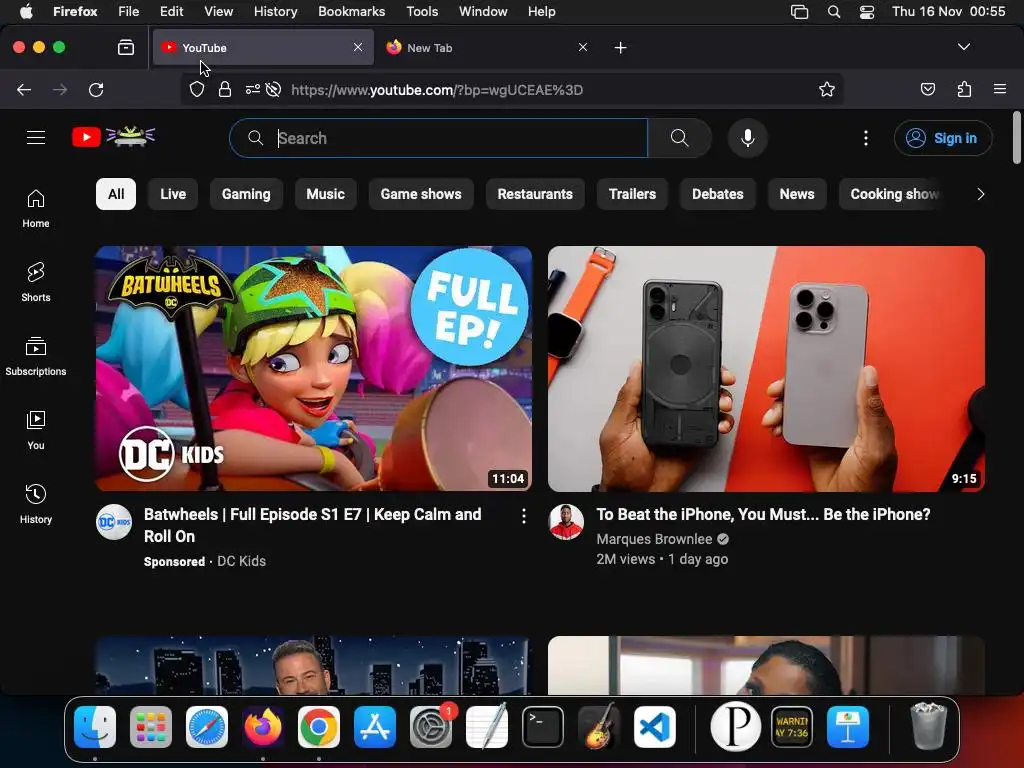This screenshot has height=768, width=1024.
Task: Click the site security padlock icon
Action: pyautogui.click(x=225, y=89)
